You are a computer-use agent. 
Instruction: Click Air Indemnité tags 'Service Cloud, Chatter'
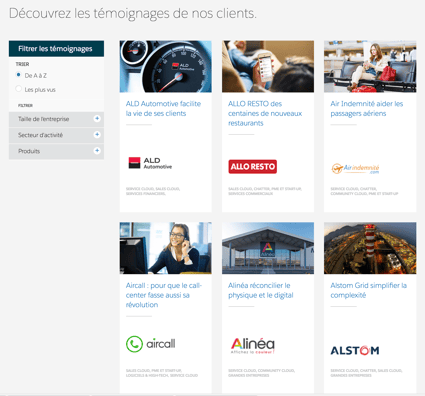coord(364,191)
